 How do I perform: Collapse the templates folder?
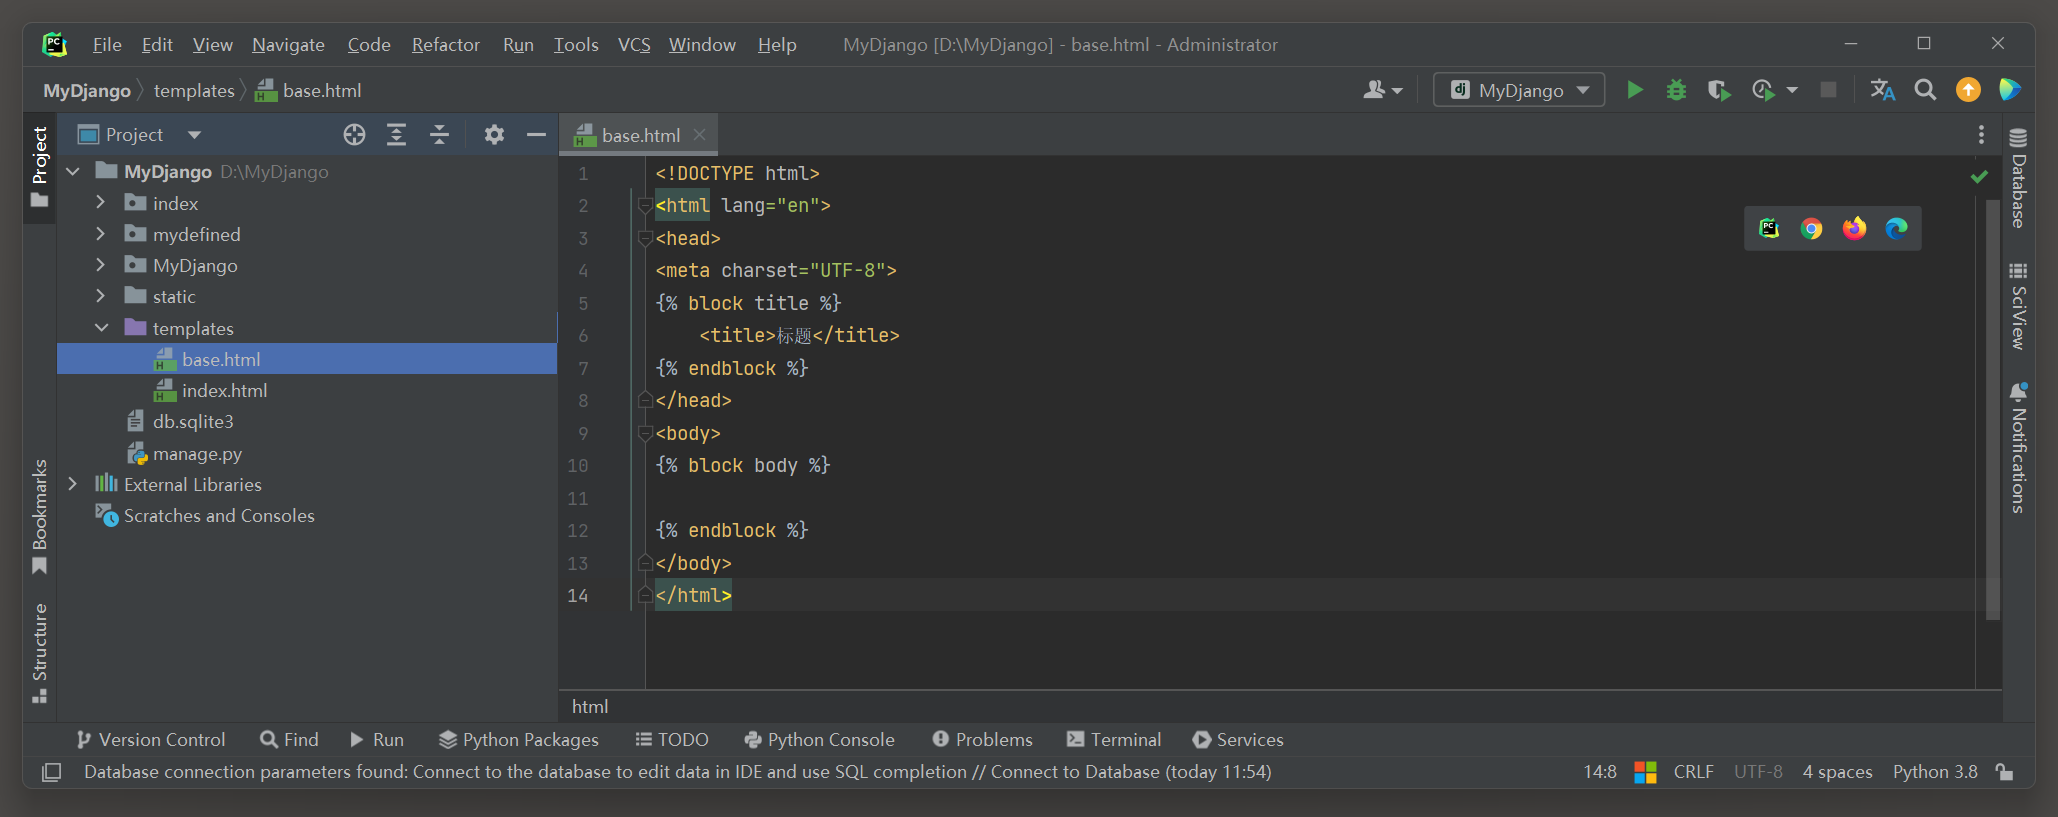101,328
